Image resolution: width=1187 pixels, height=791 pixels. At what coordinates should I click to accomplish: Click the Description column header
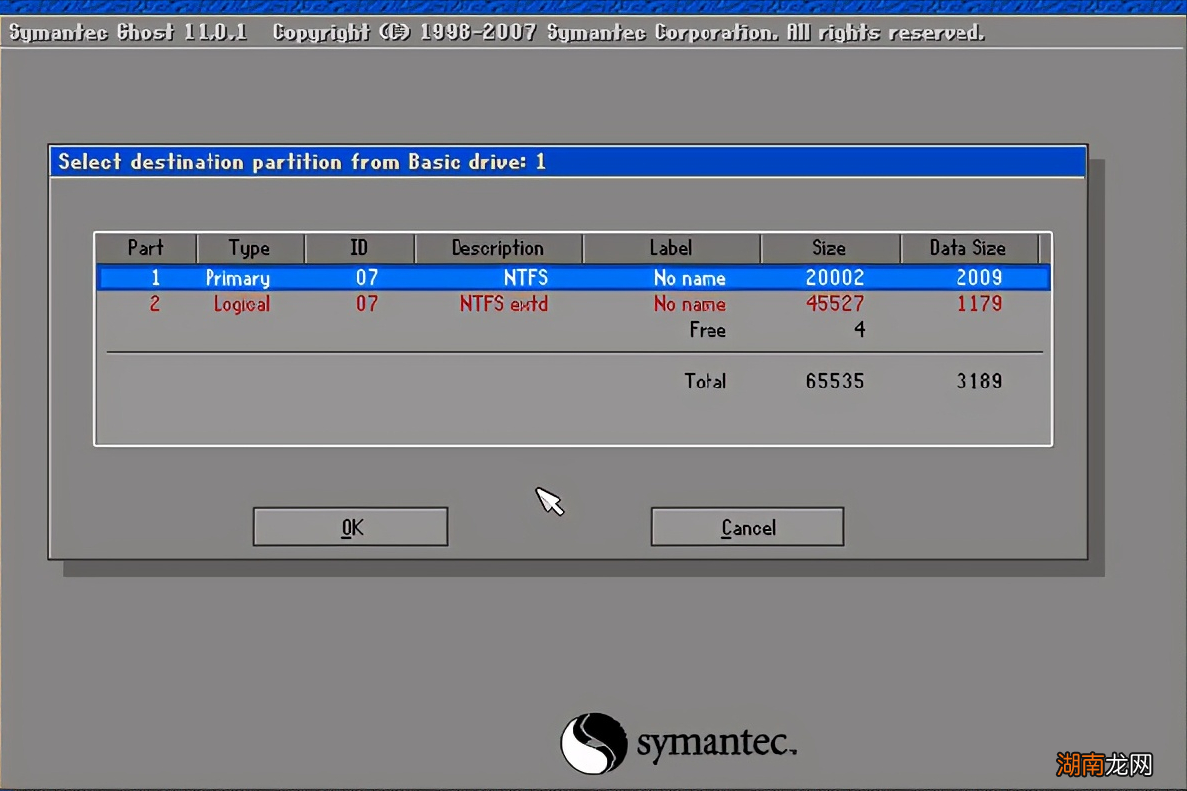point(497,248)
